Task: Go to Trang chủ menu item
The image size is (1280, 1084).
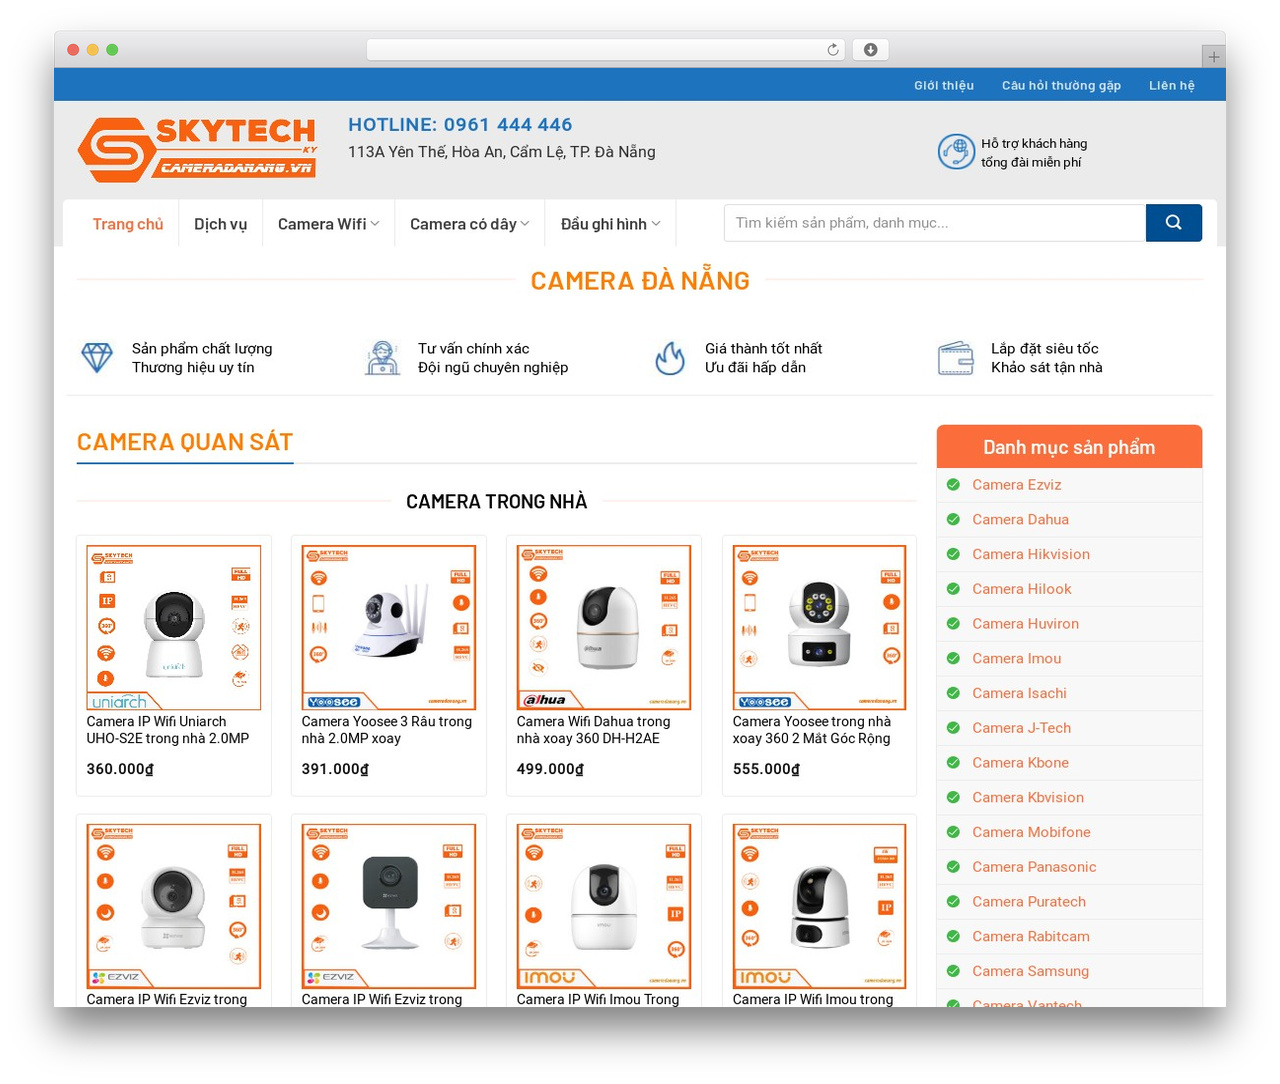Action: [128, 224]
